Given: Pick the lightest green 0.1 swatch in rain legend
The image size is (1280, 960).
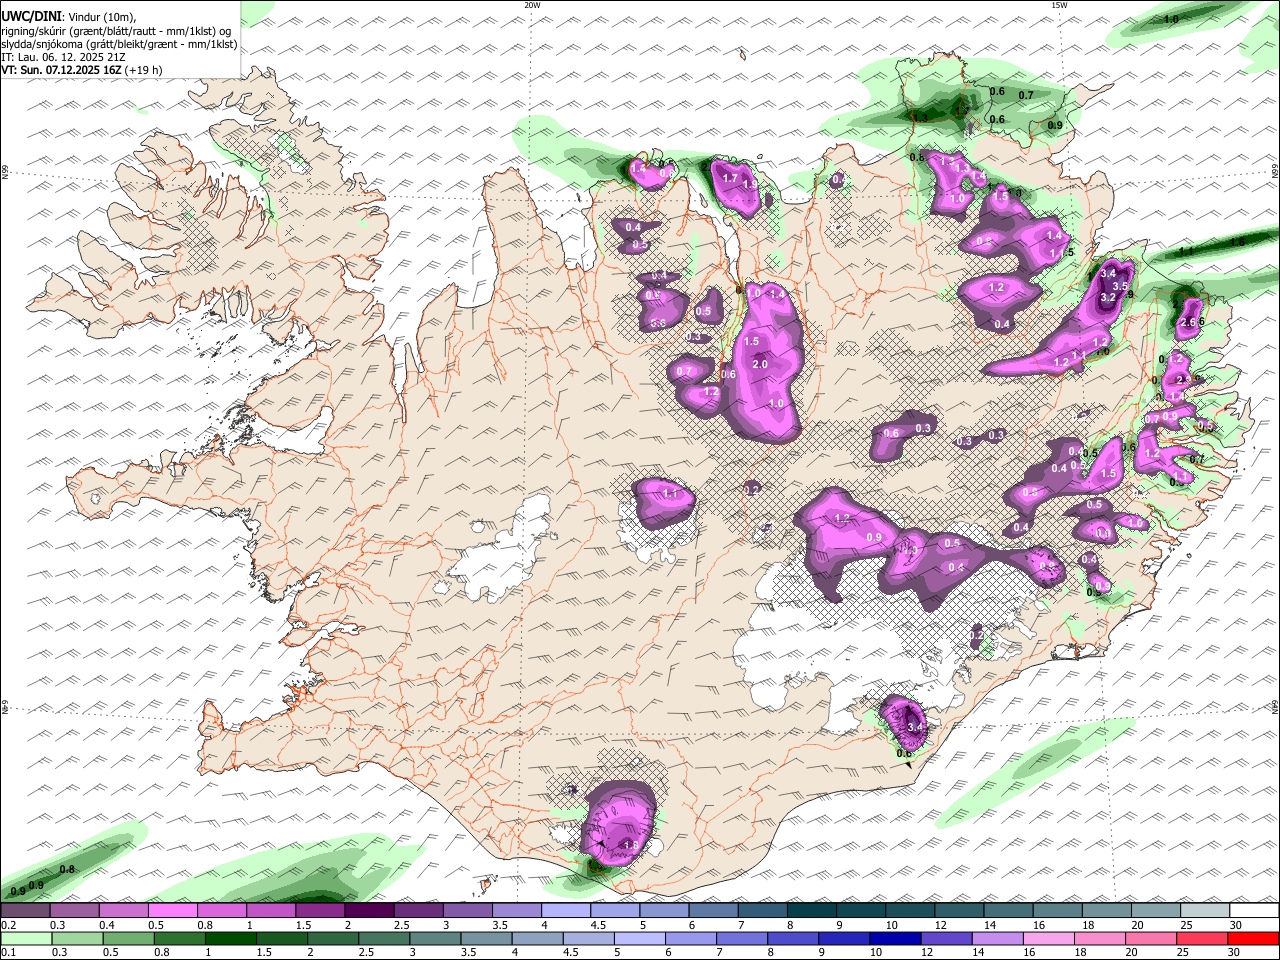Looking at the screenshot, I should click(26, 938).
